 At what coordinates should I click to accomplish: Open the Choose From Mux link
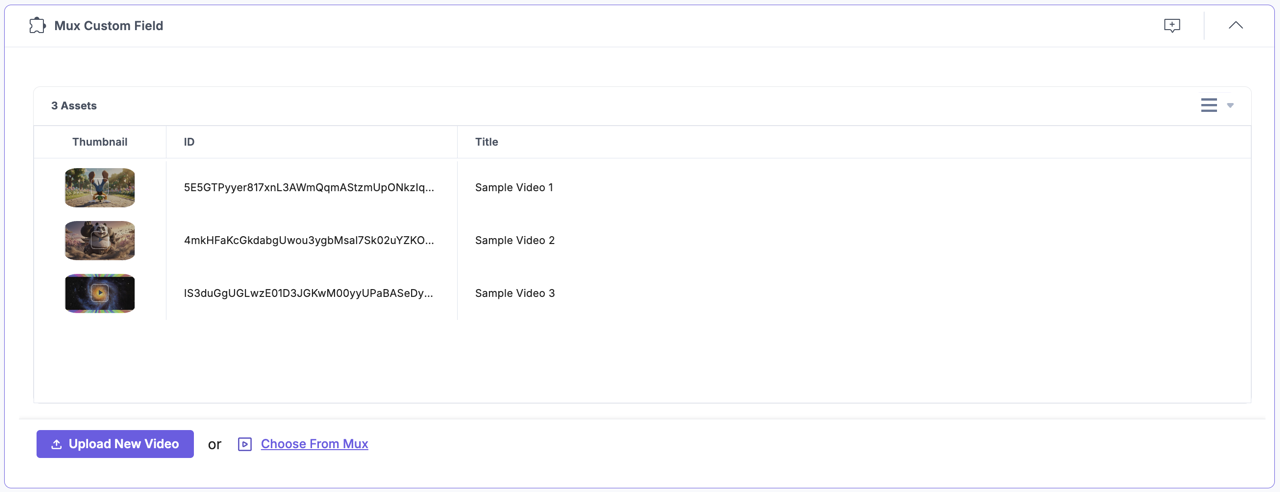coord(314,444)
